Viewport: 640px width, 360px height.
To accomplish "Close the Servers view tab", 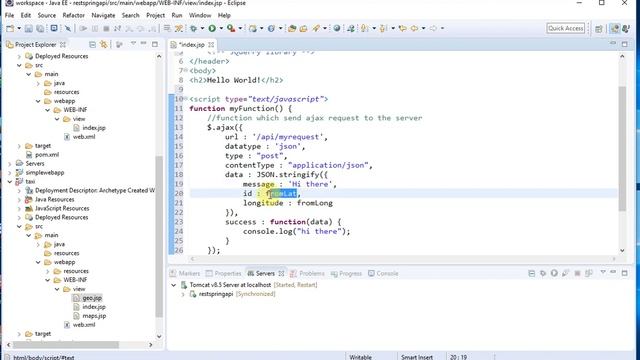I will 281,273.
